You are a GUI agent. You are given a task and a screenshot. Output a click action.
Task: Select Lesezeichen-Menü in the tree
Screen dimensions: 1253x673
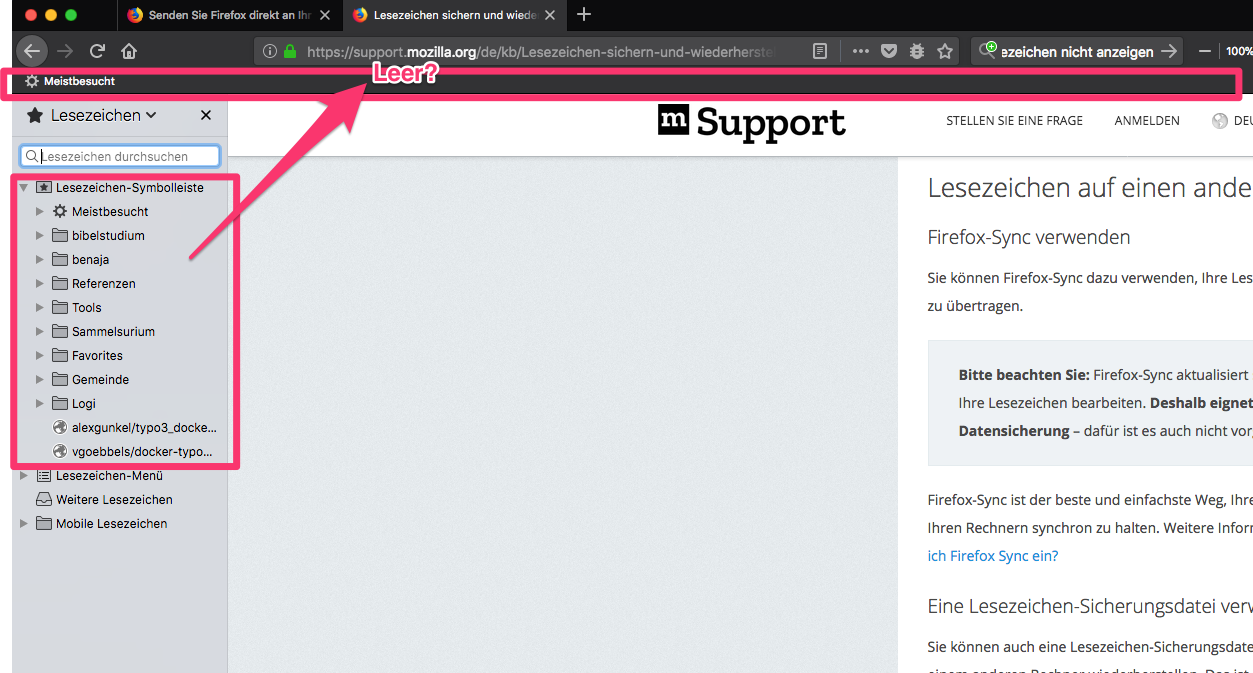(109, 475)
